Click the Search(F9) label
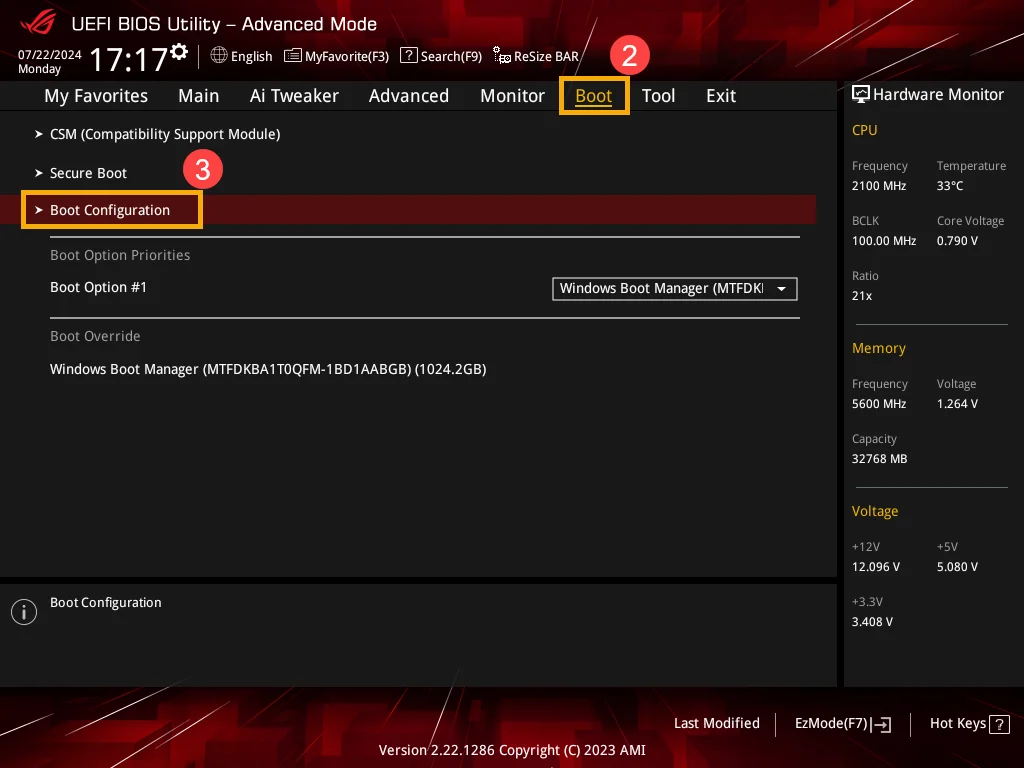The width and height of the screenshot is (1024, 768). pyautogui.click(x=451, y=56)
